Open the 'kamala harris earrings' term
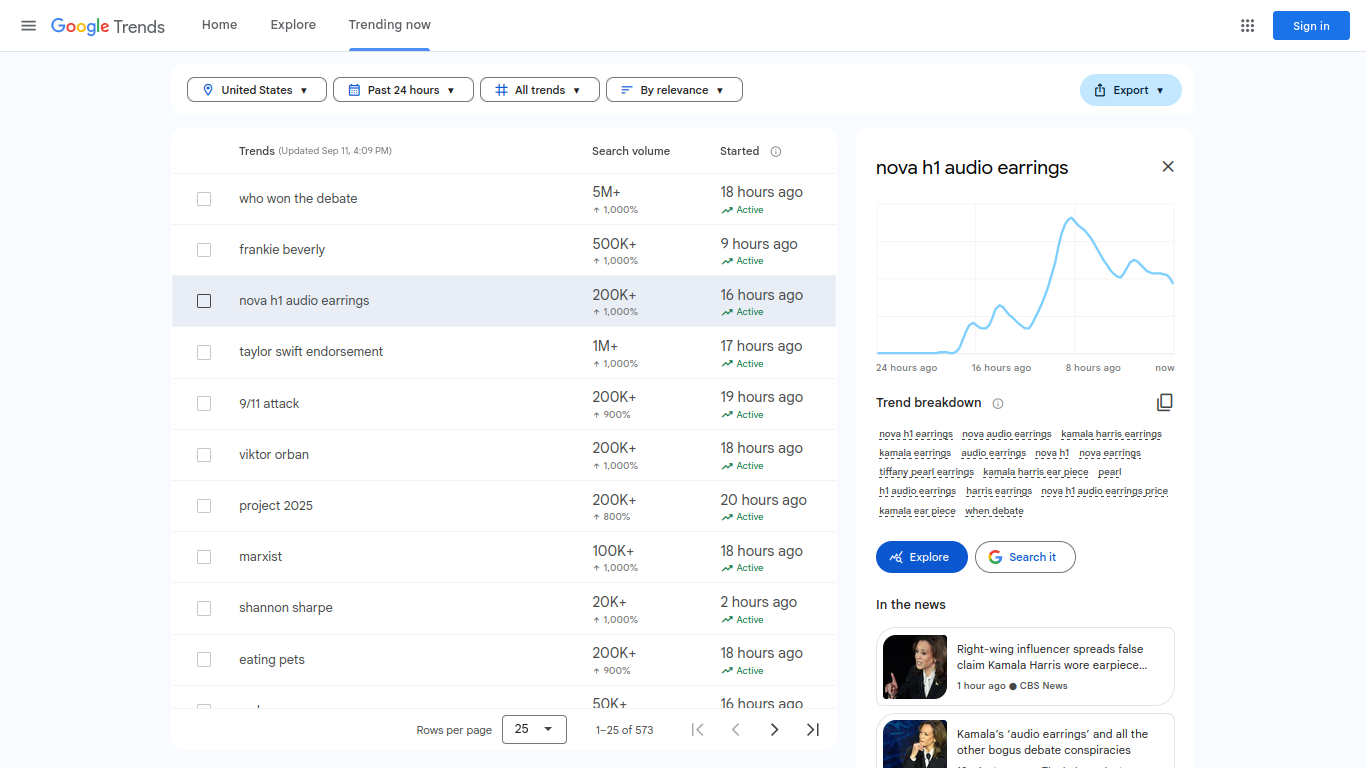The height and width of the screenshot is (768, 1366). 1111,434
